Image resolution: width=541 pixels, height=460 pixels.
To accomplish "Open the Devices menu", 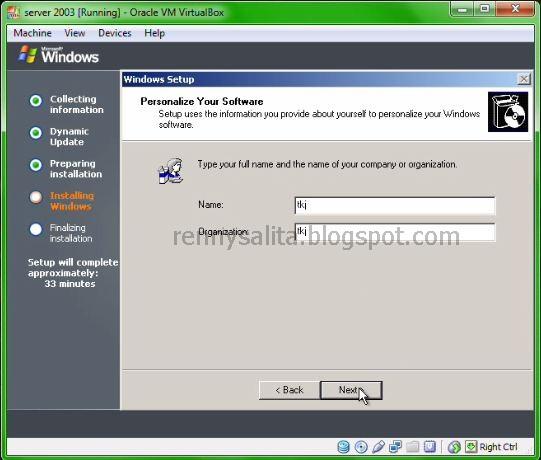I will (115, 33).
